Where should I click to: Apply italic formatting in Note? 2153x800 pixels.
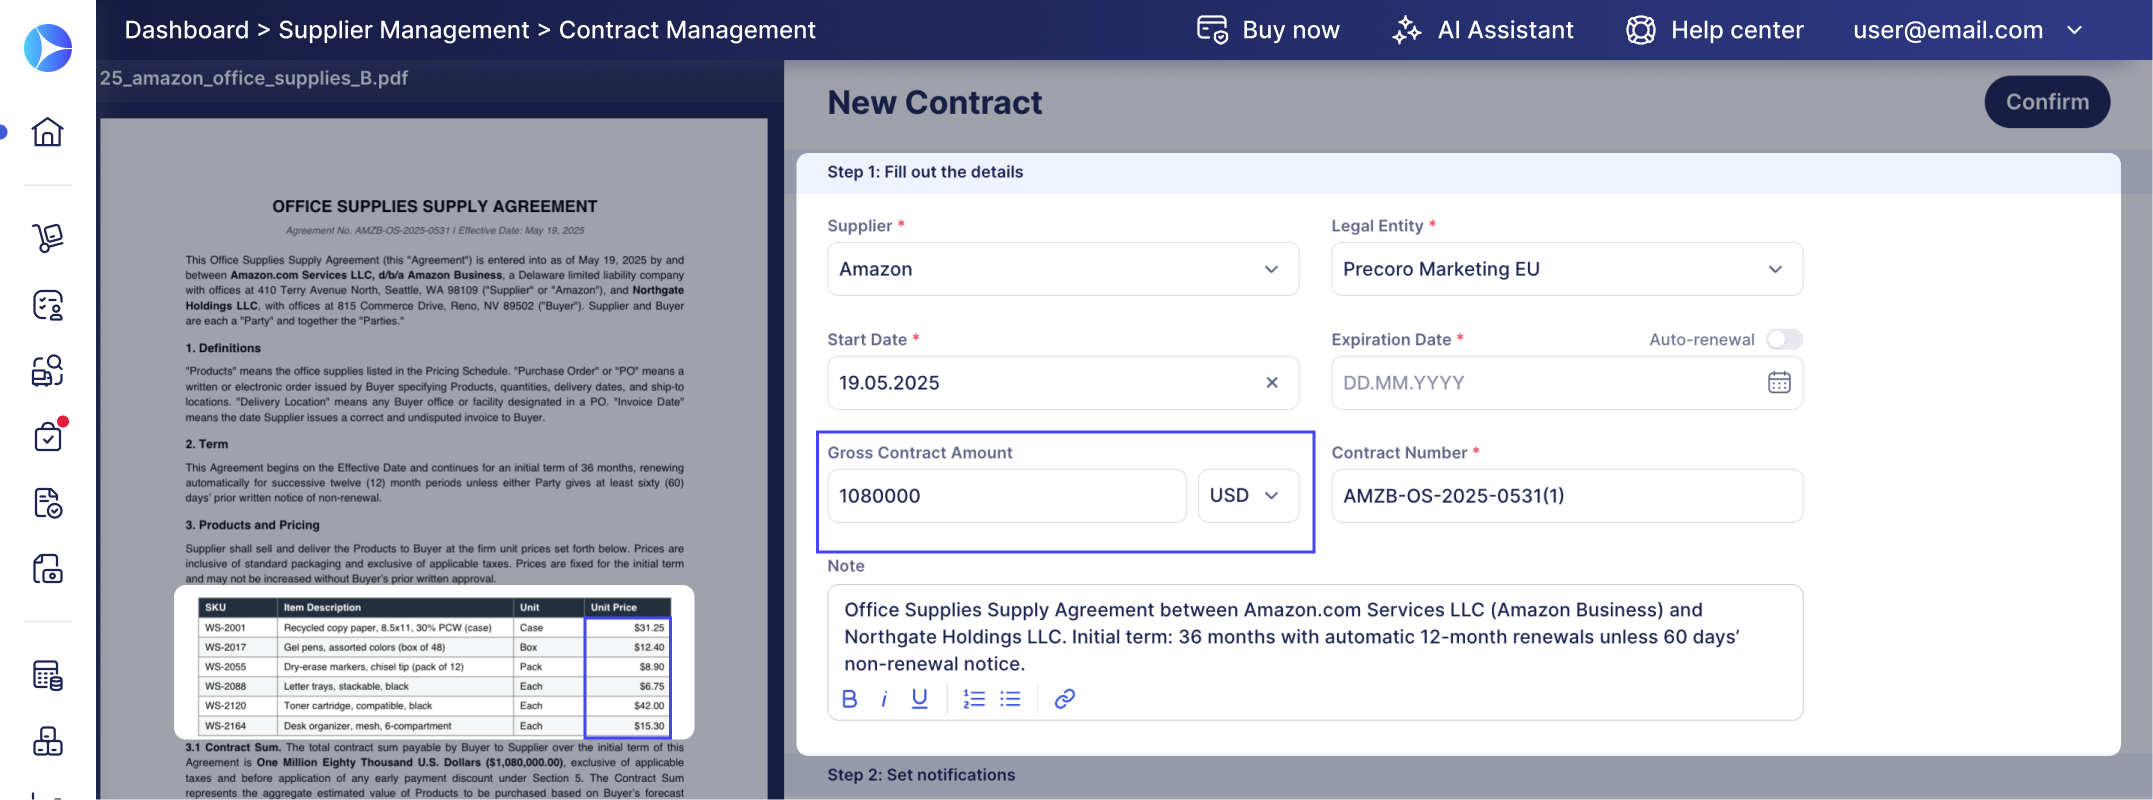coord(884,699)
